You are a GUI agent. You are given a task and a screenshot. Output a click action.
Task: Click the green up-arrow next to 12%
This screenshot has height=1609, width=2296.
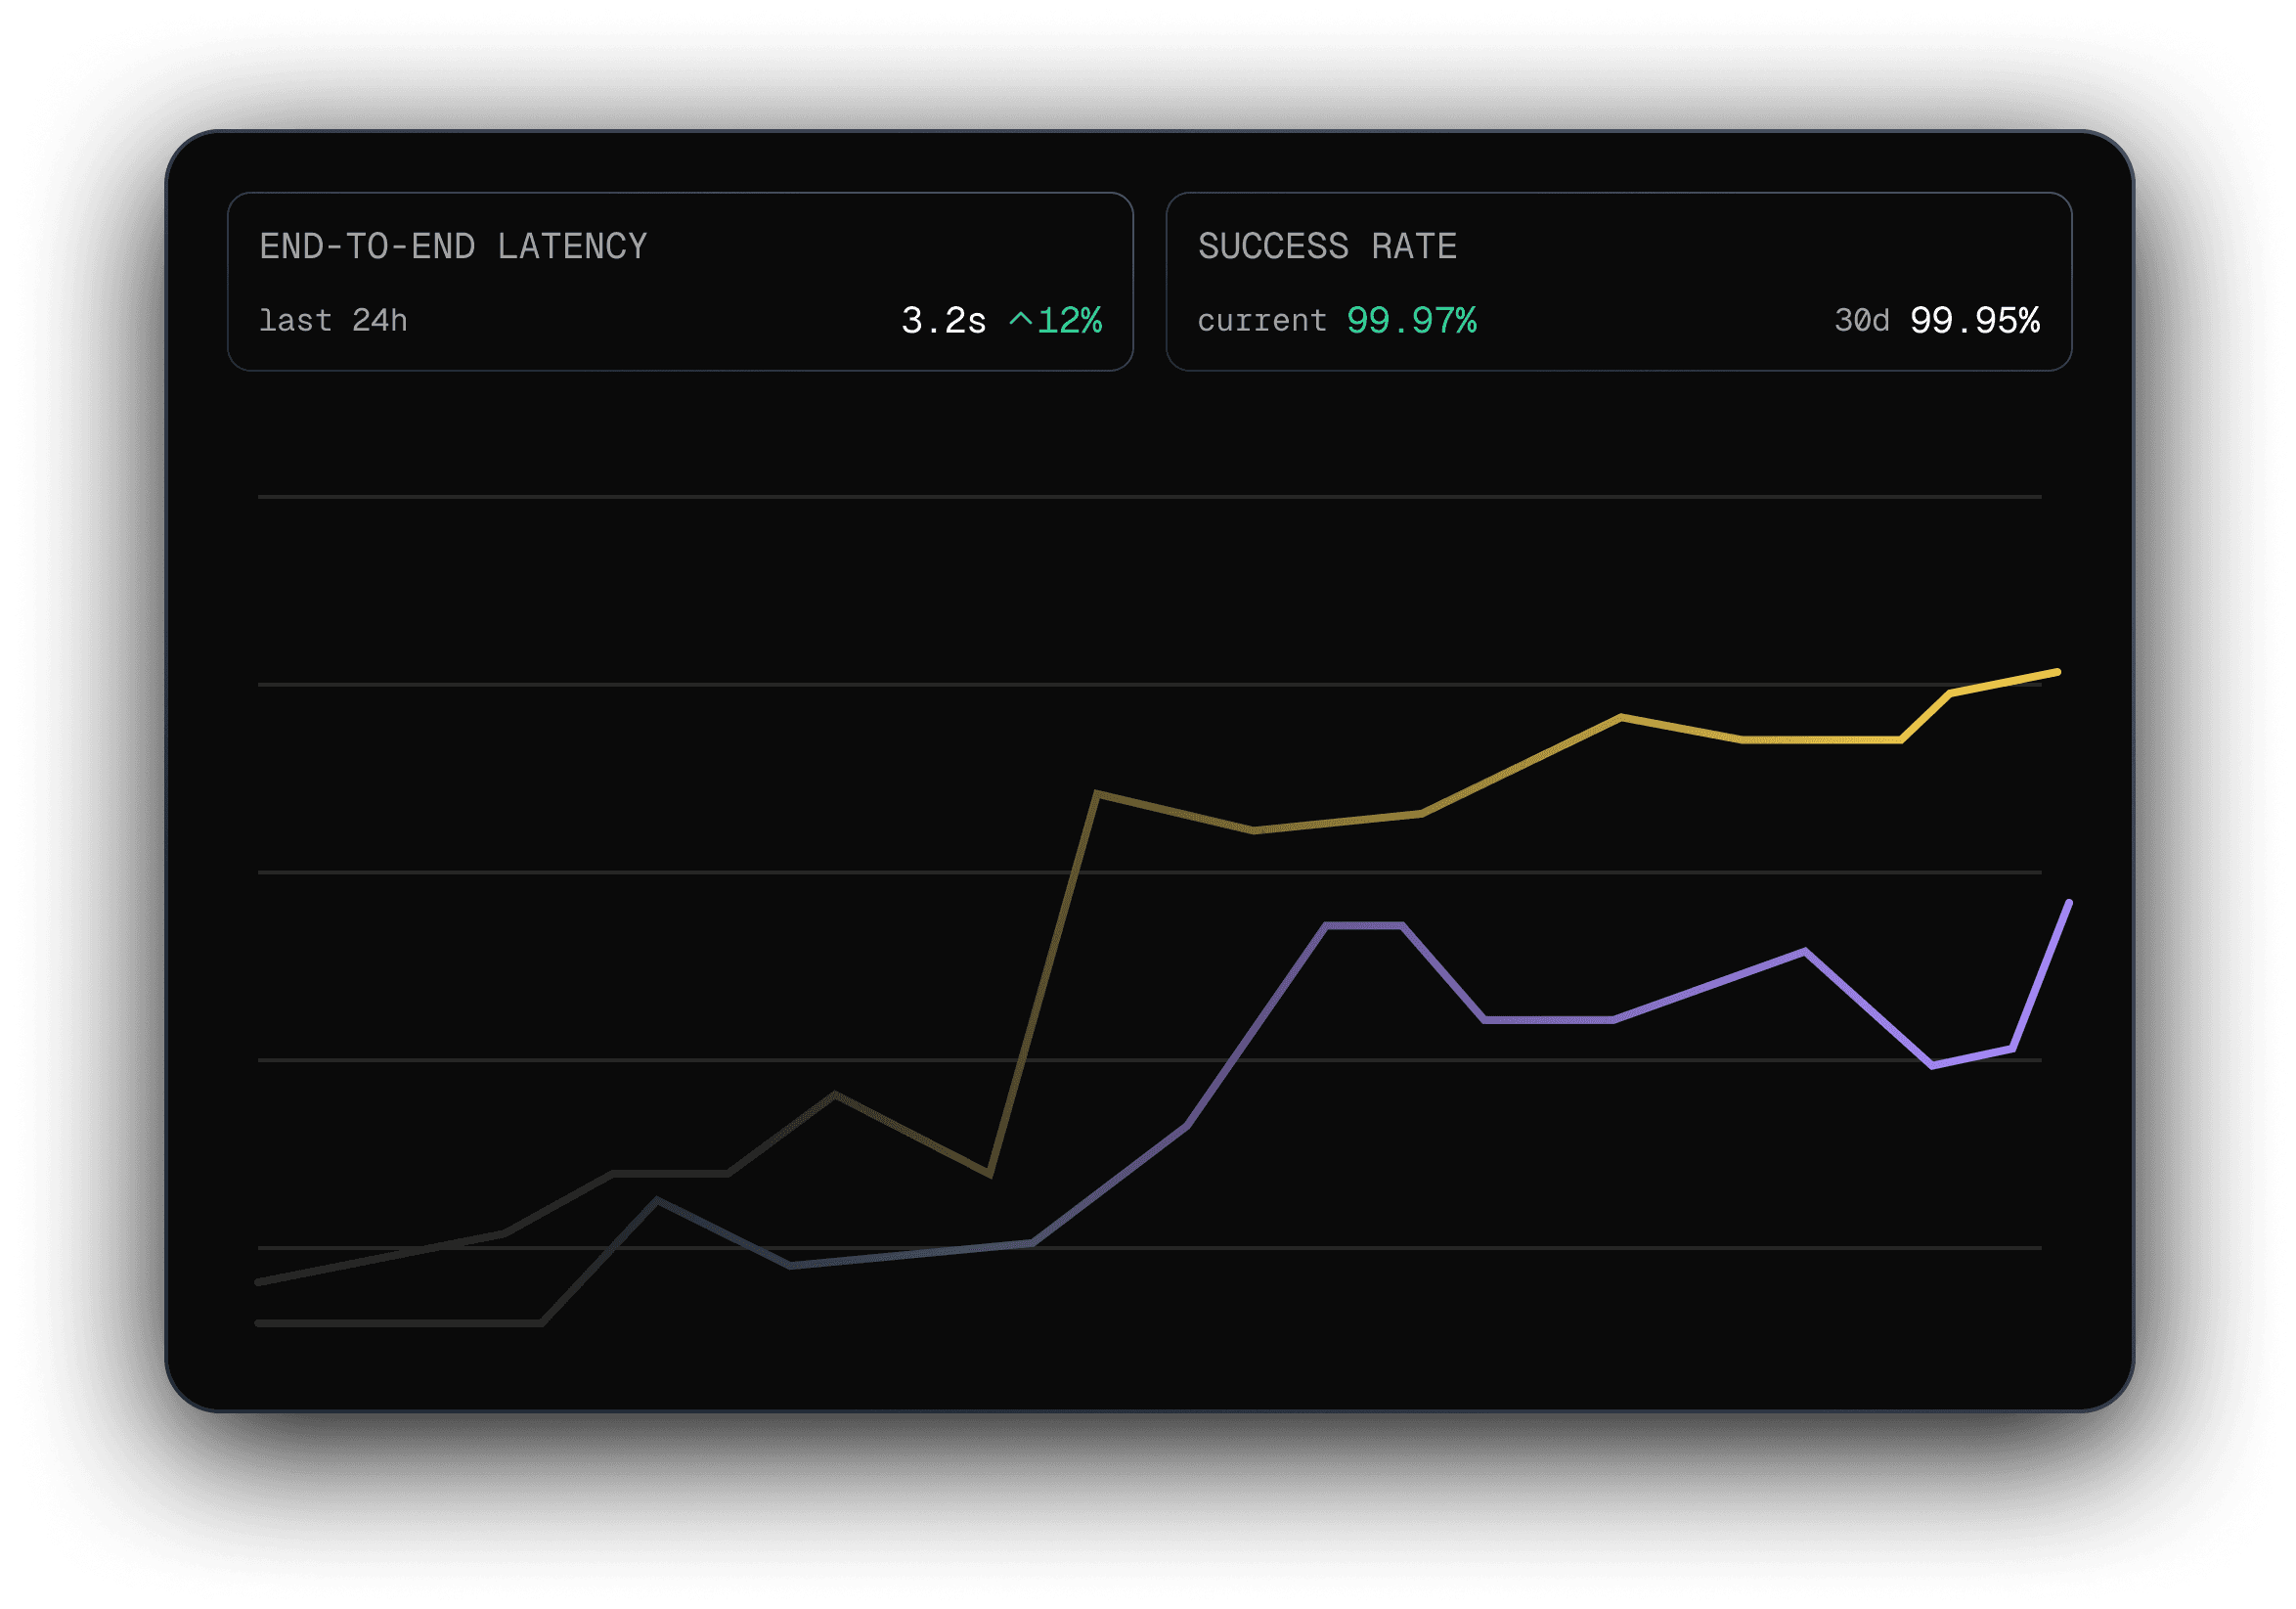[x=1020, y=320]
